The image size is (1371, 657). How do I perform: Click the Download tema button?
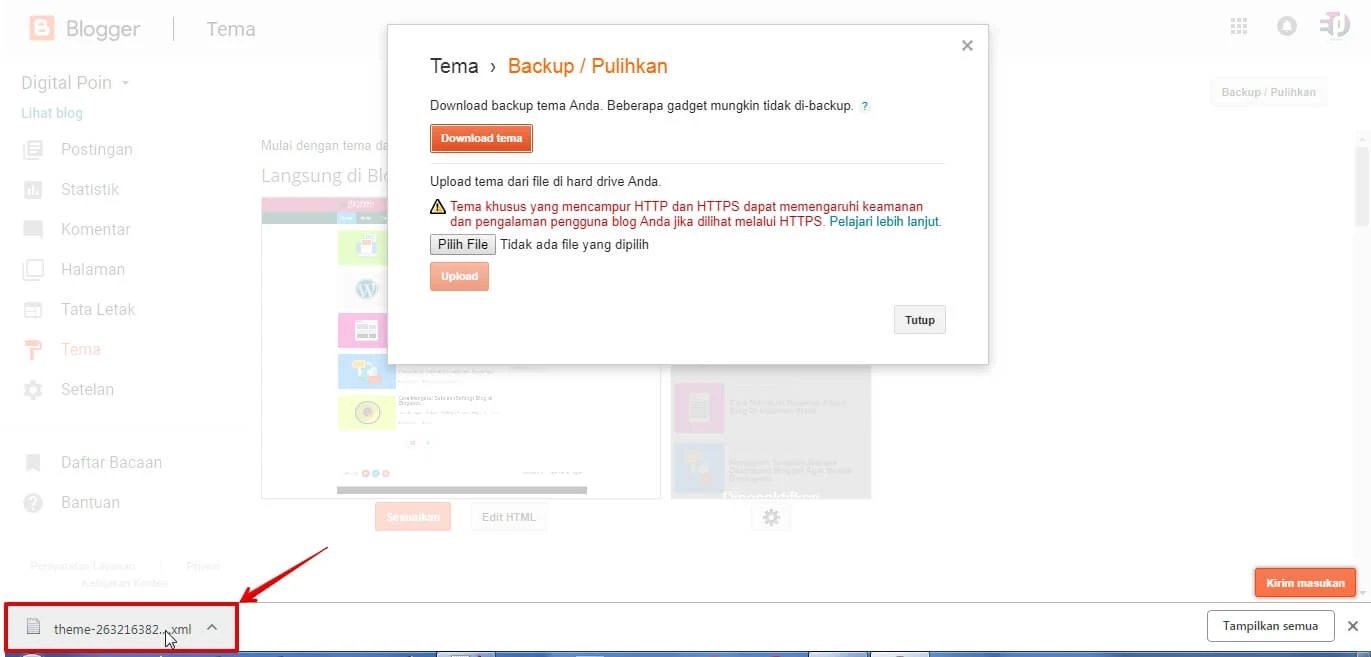481,138
